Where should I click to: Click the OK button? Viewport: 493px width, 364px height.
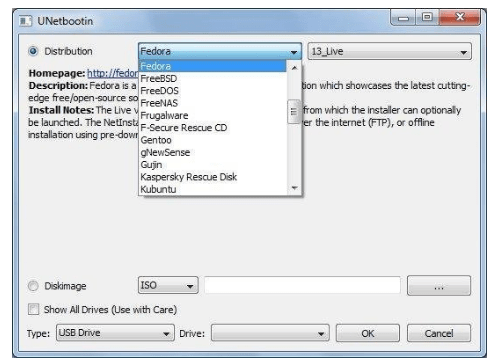coord(368,333)
